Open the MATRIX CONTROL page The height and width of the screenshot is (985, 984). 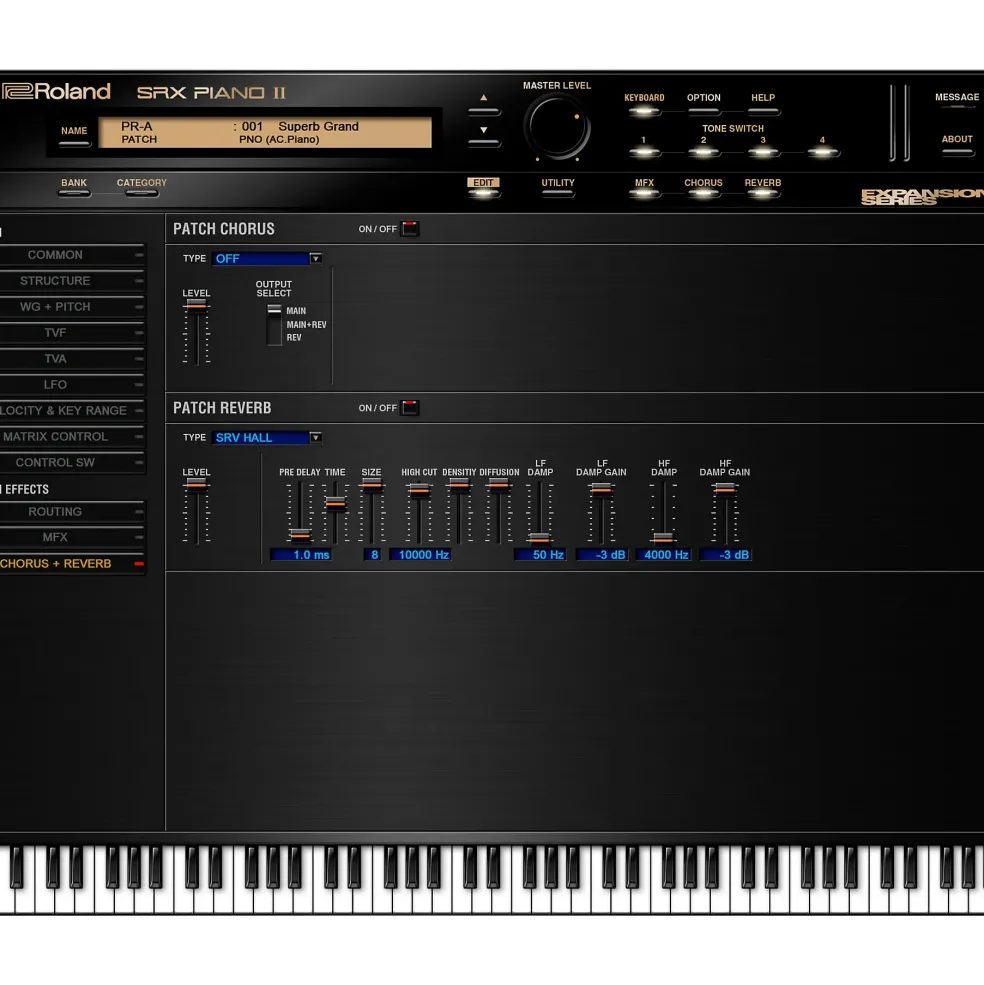(x=72, y=437)
